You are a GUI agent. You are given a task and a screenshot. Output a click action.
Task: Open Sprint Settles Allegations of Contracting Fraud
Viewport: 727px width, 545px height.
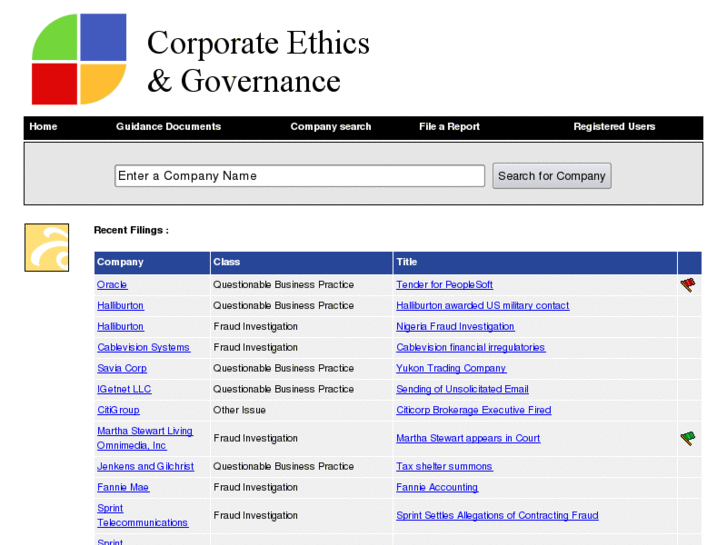tap(497, 515)
